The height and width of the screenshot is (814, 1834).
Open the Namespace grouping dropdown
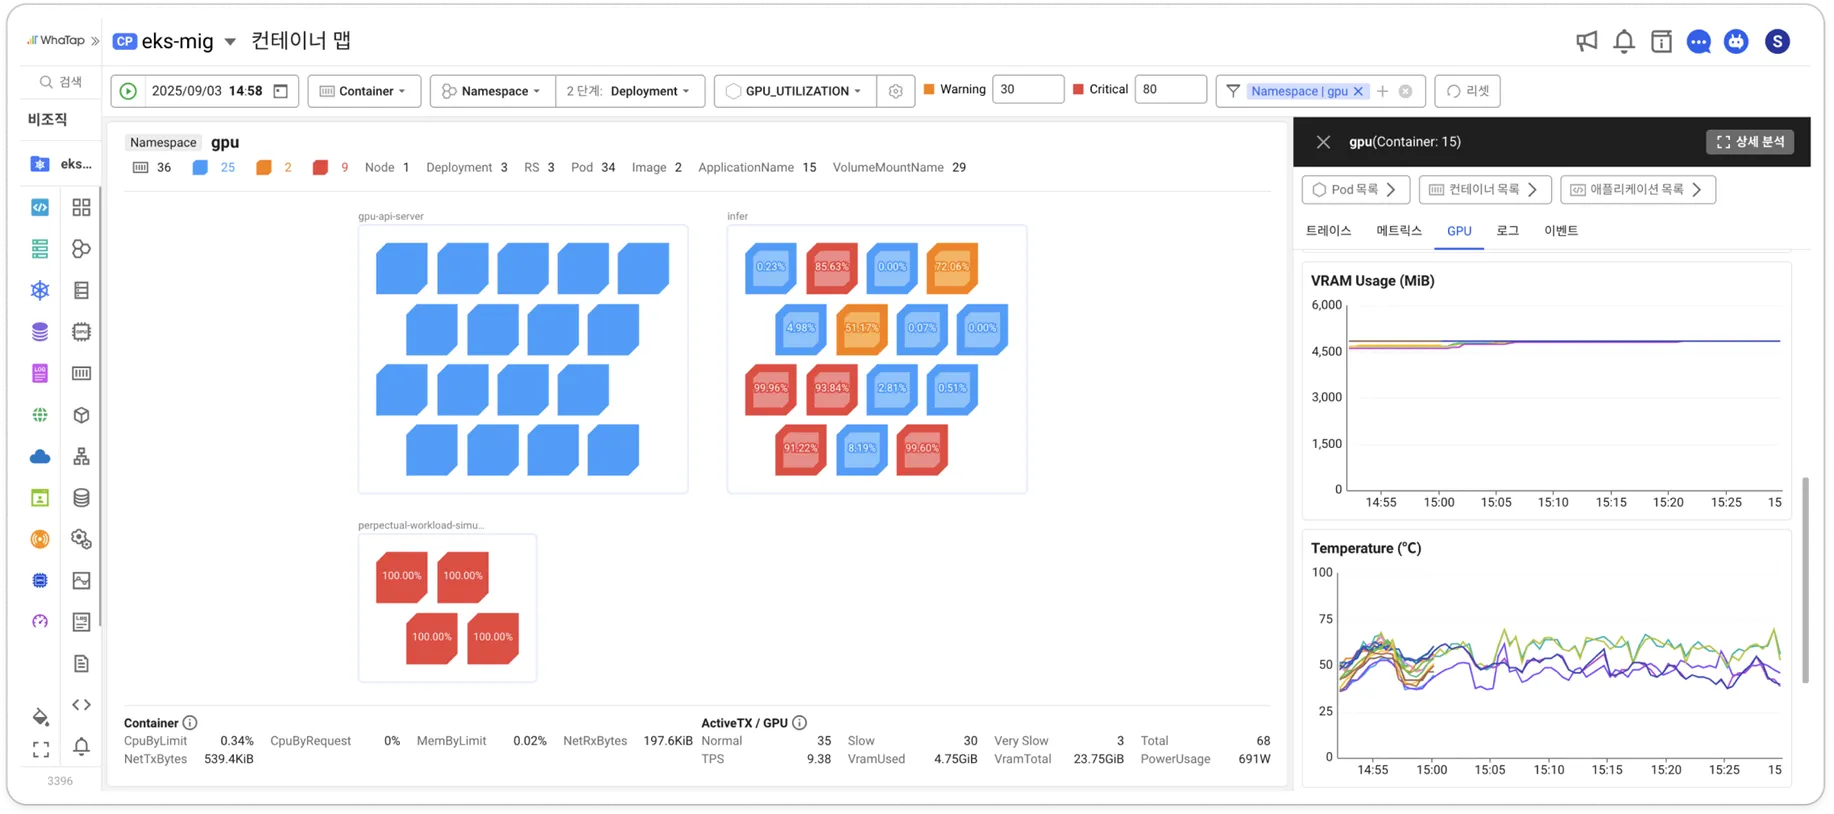tap(492, 91)
